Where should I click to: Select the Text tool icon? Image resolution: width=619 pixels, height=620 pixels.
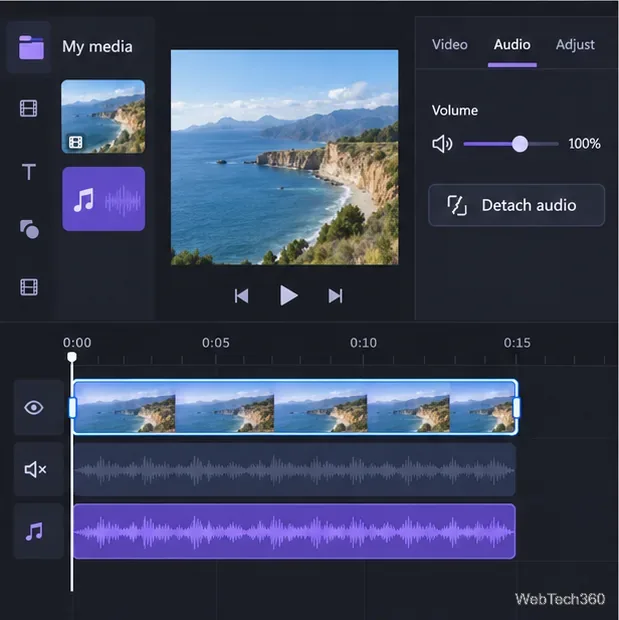point(29,172)
